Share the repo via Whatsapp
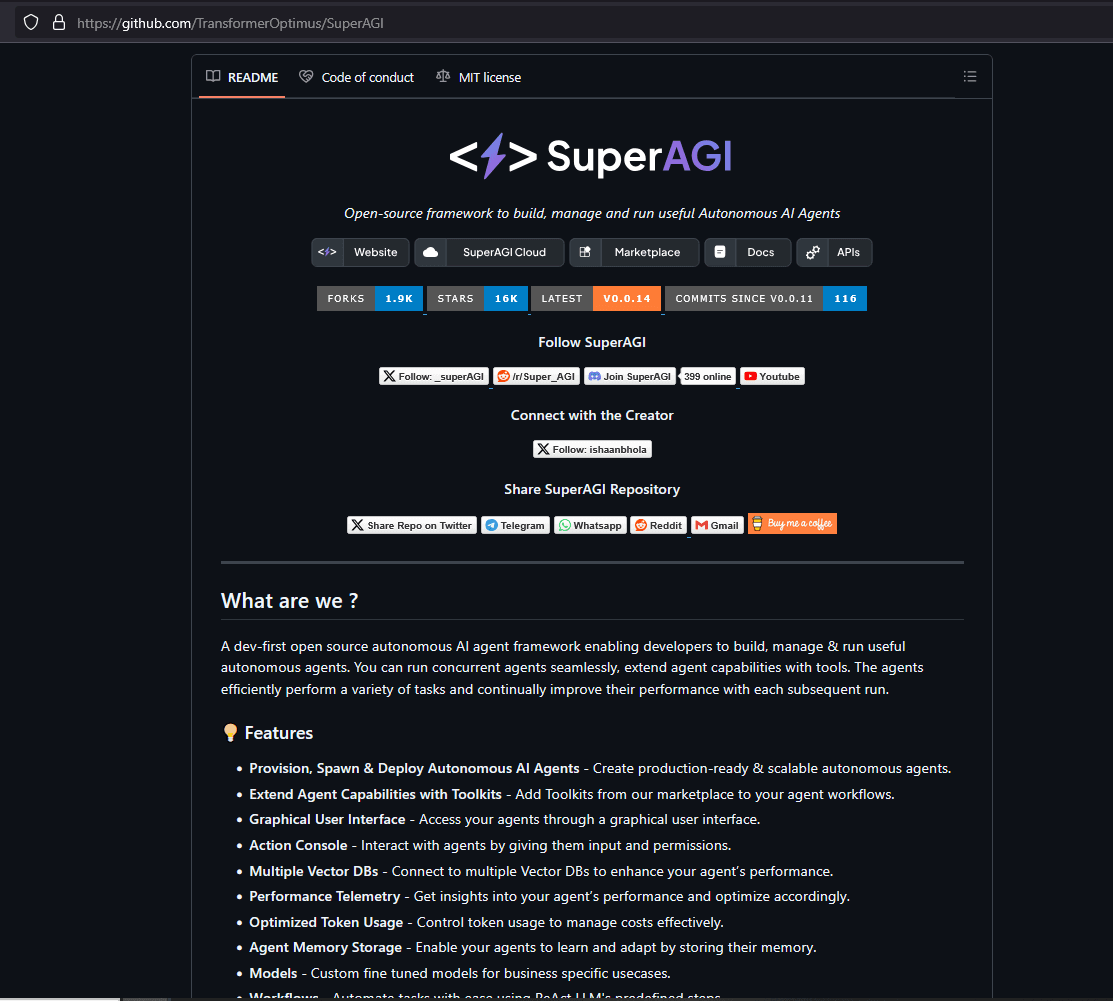The width and height of the screenshot is (1113, 1001). click(590, 524)
